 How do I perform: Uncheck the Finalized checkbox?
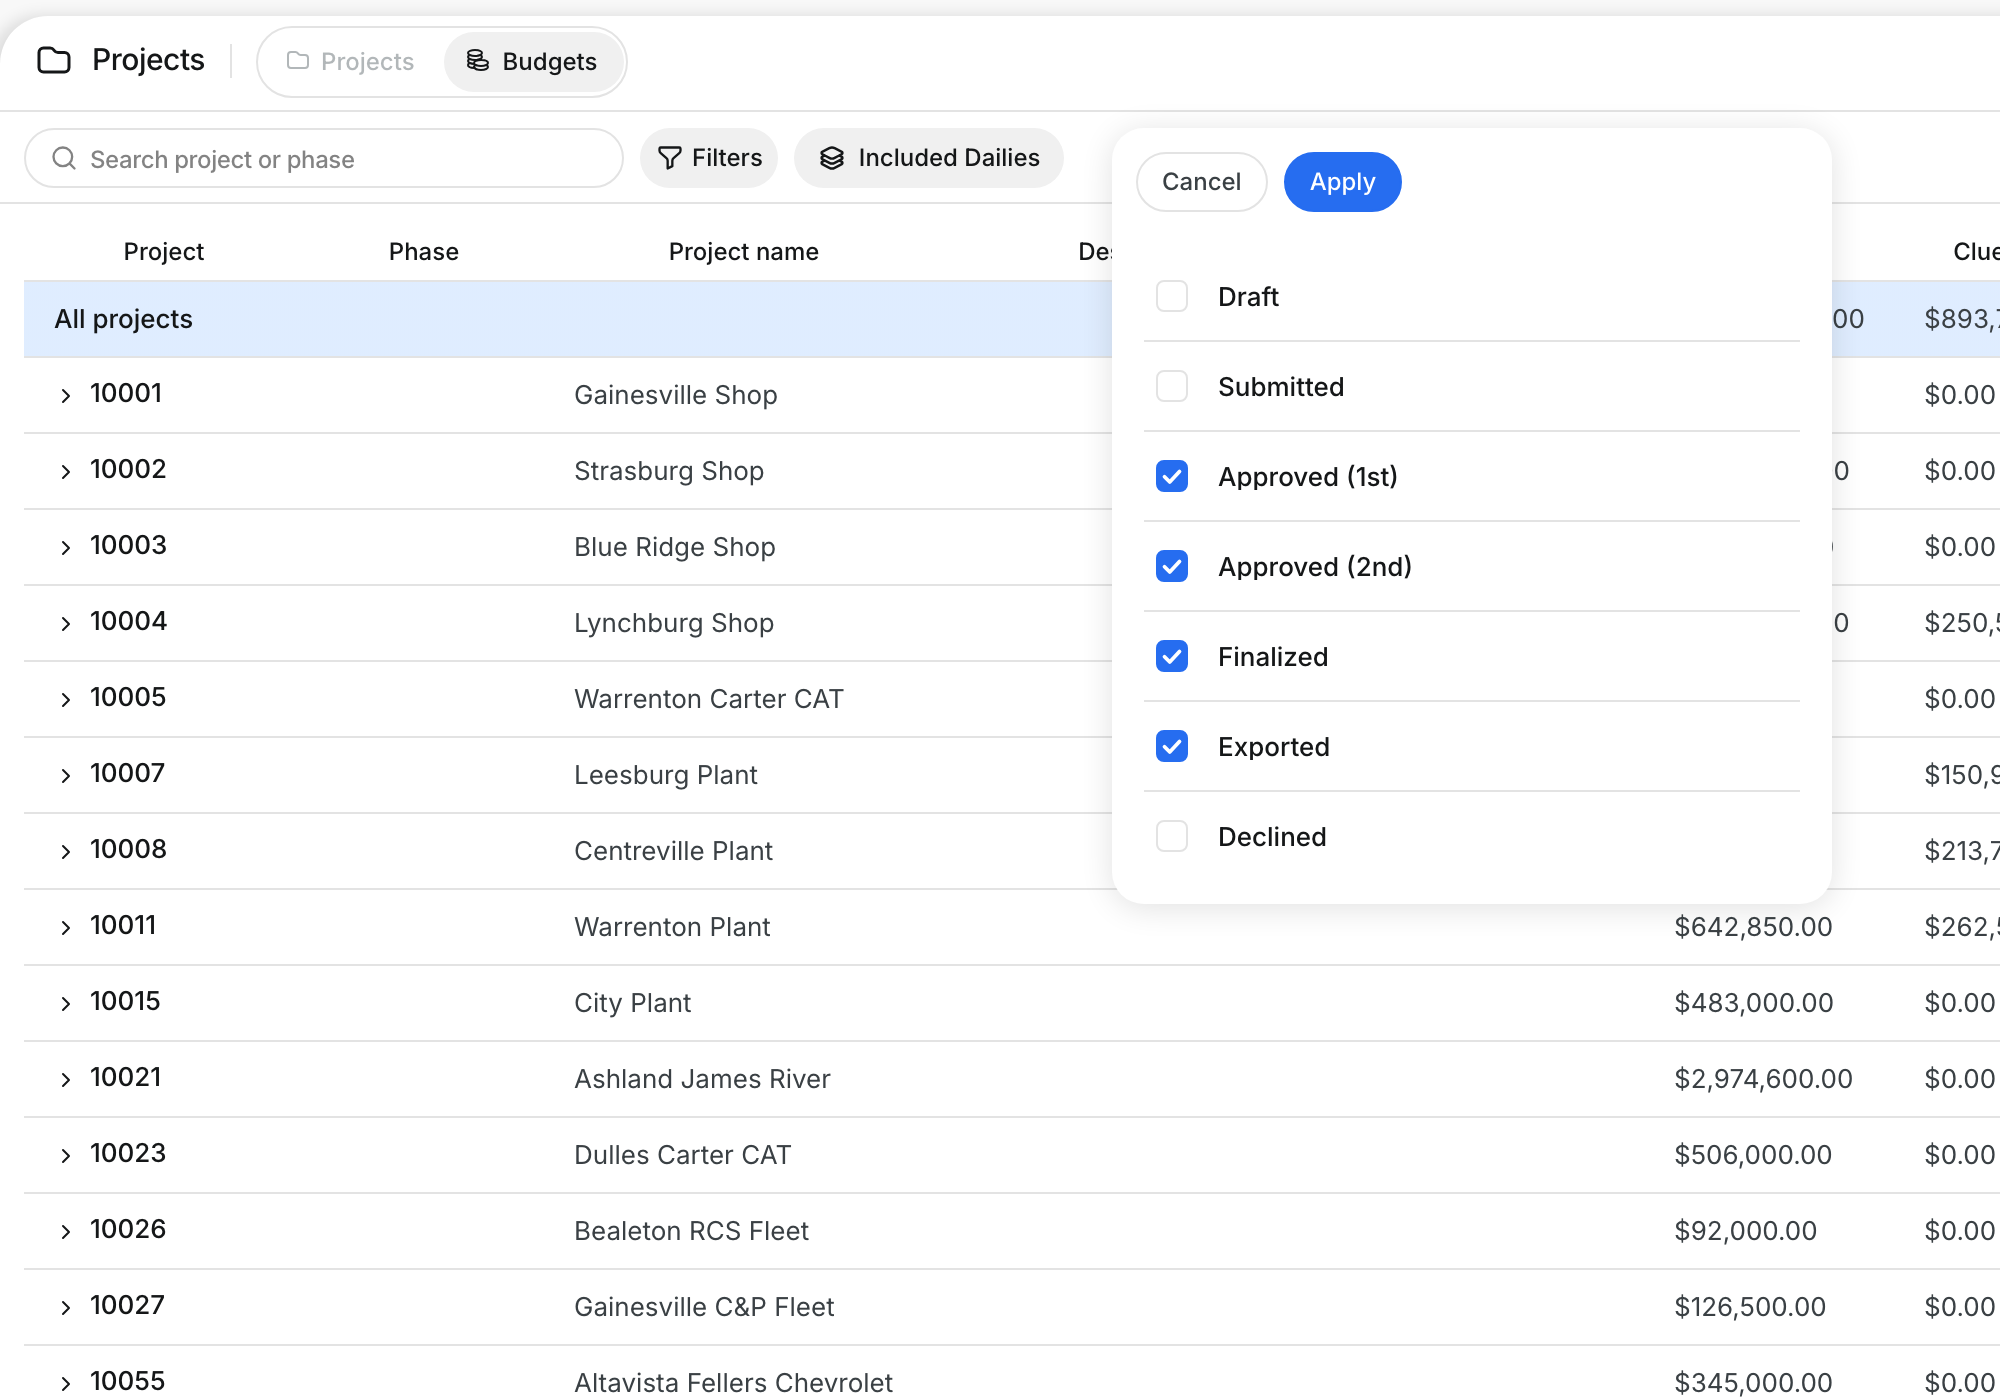pos(1172,657)
